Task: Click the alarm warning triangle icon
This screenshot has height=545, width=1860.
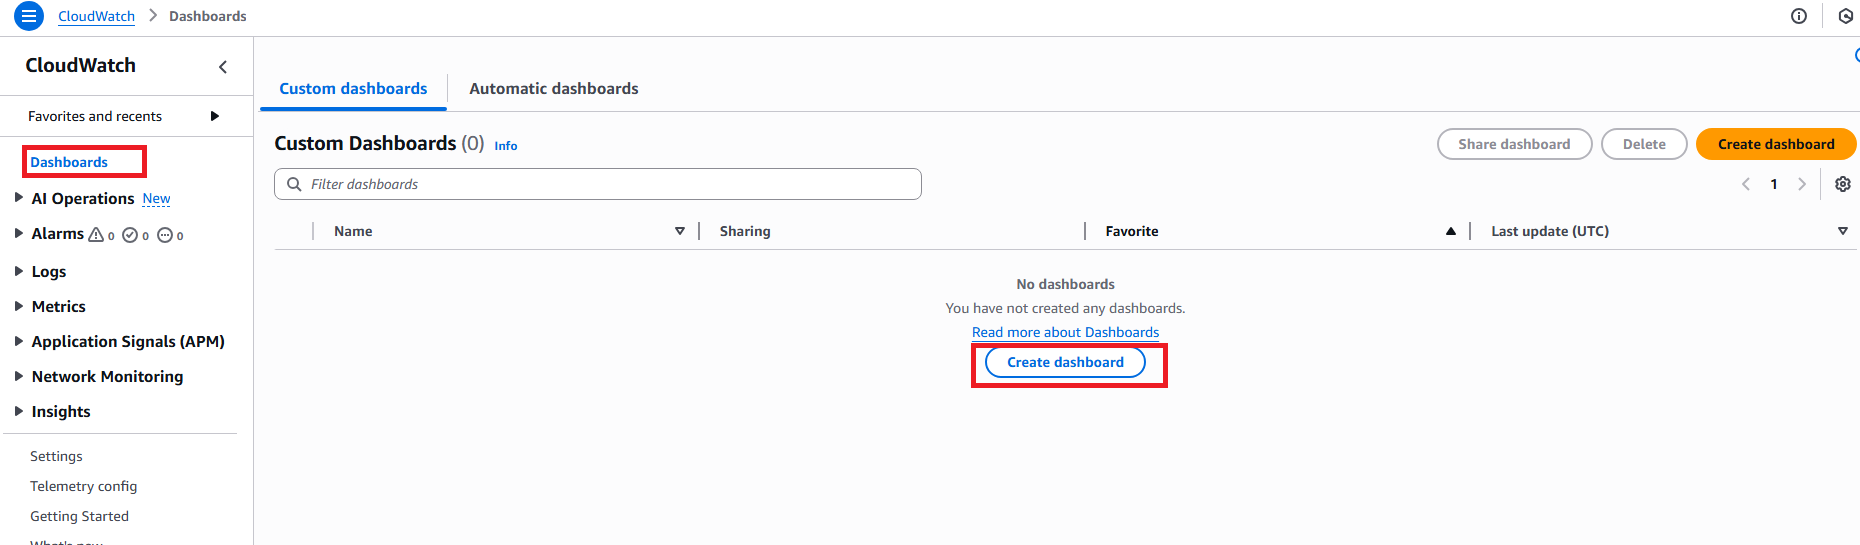Action: click(96, 235)
